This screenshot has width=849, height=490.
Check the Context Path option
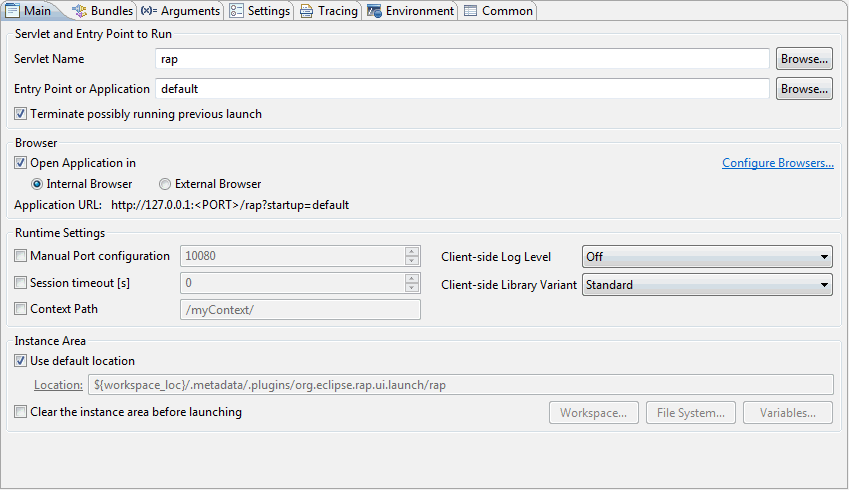pos(21,309)
